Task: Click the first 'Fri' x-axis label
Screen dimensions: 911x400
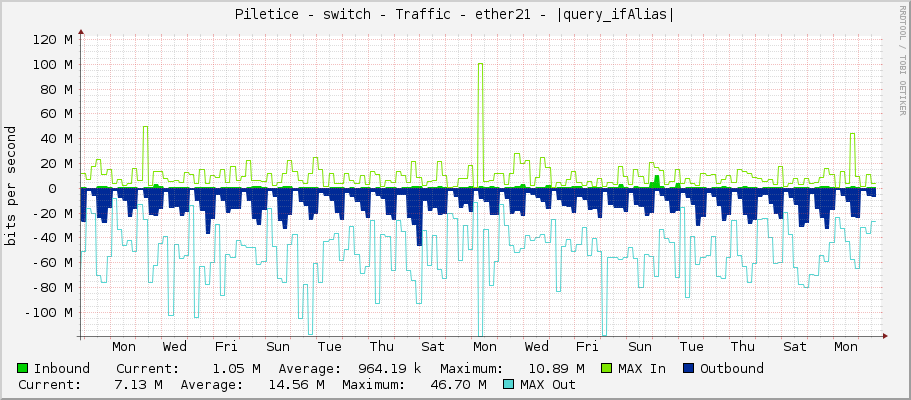Action: (226, 347)
